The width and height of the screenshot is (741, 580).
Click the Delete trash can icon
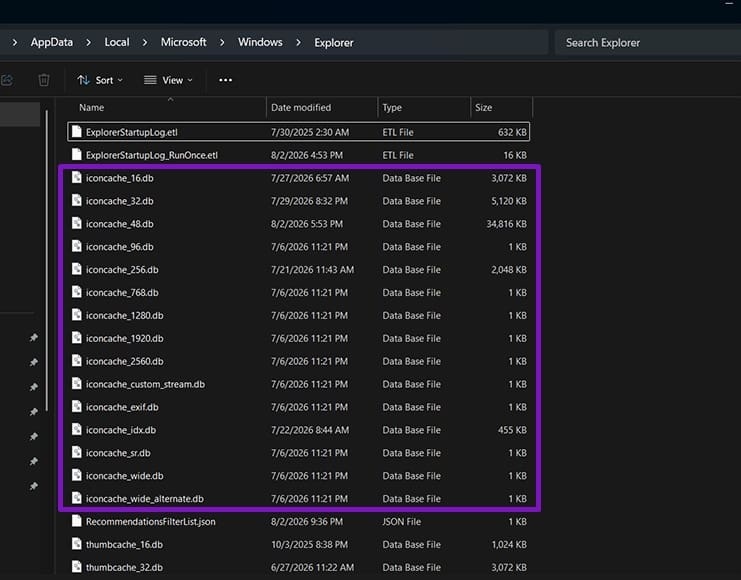[43, 80]
